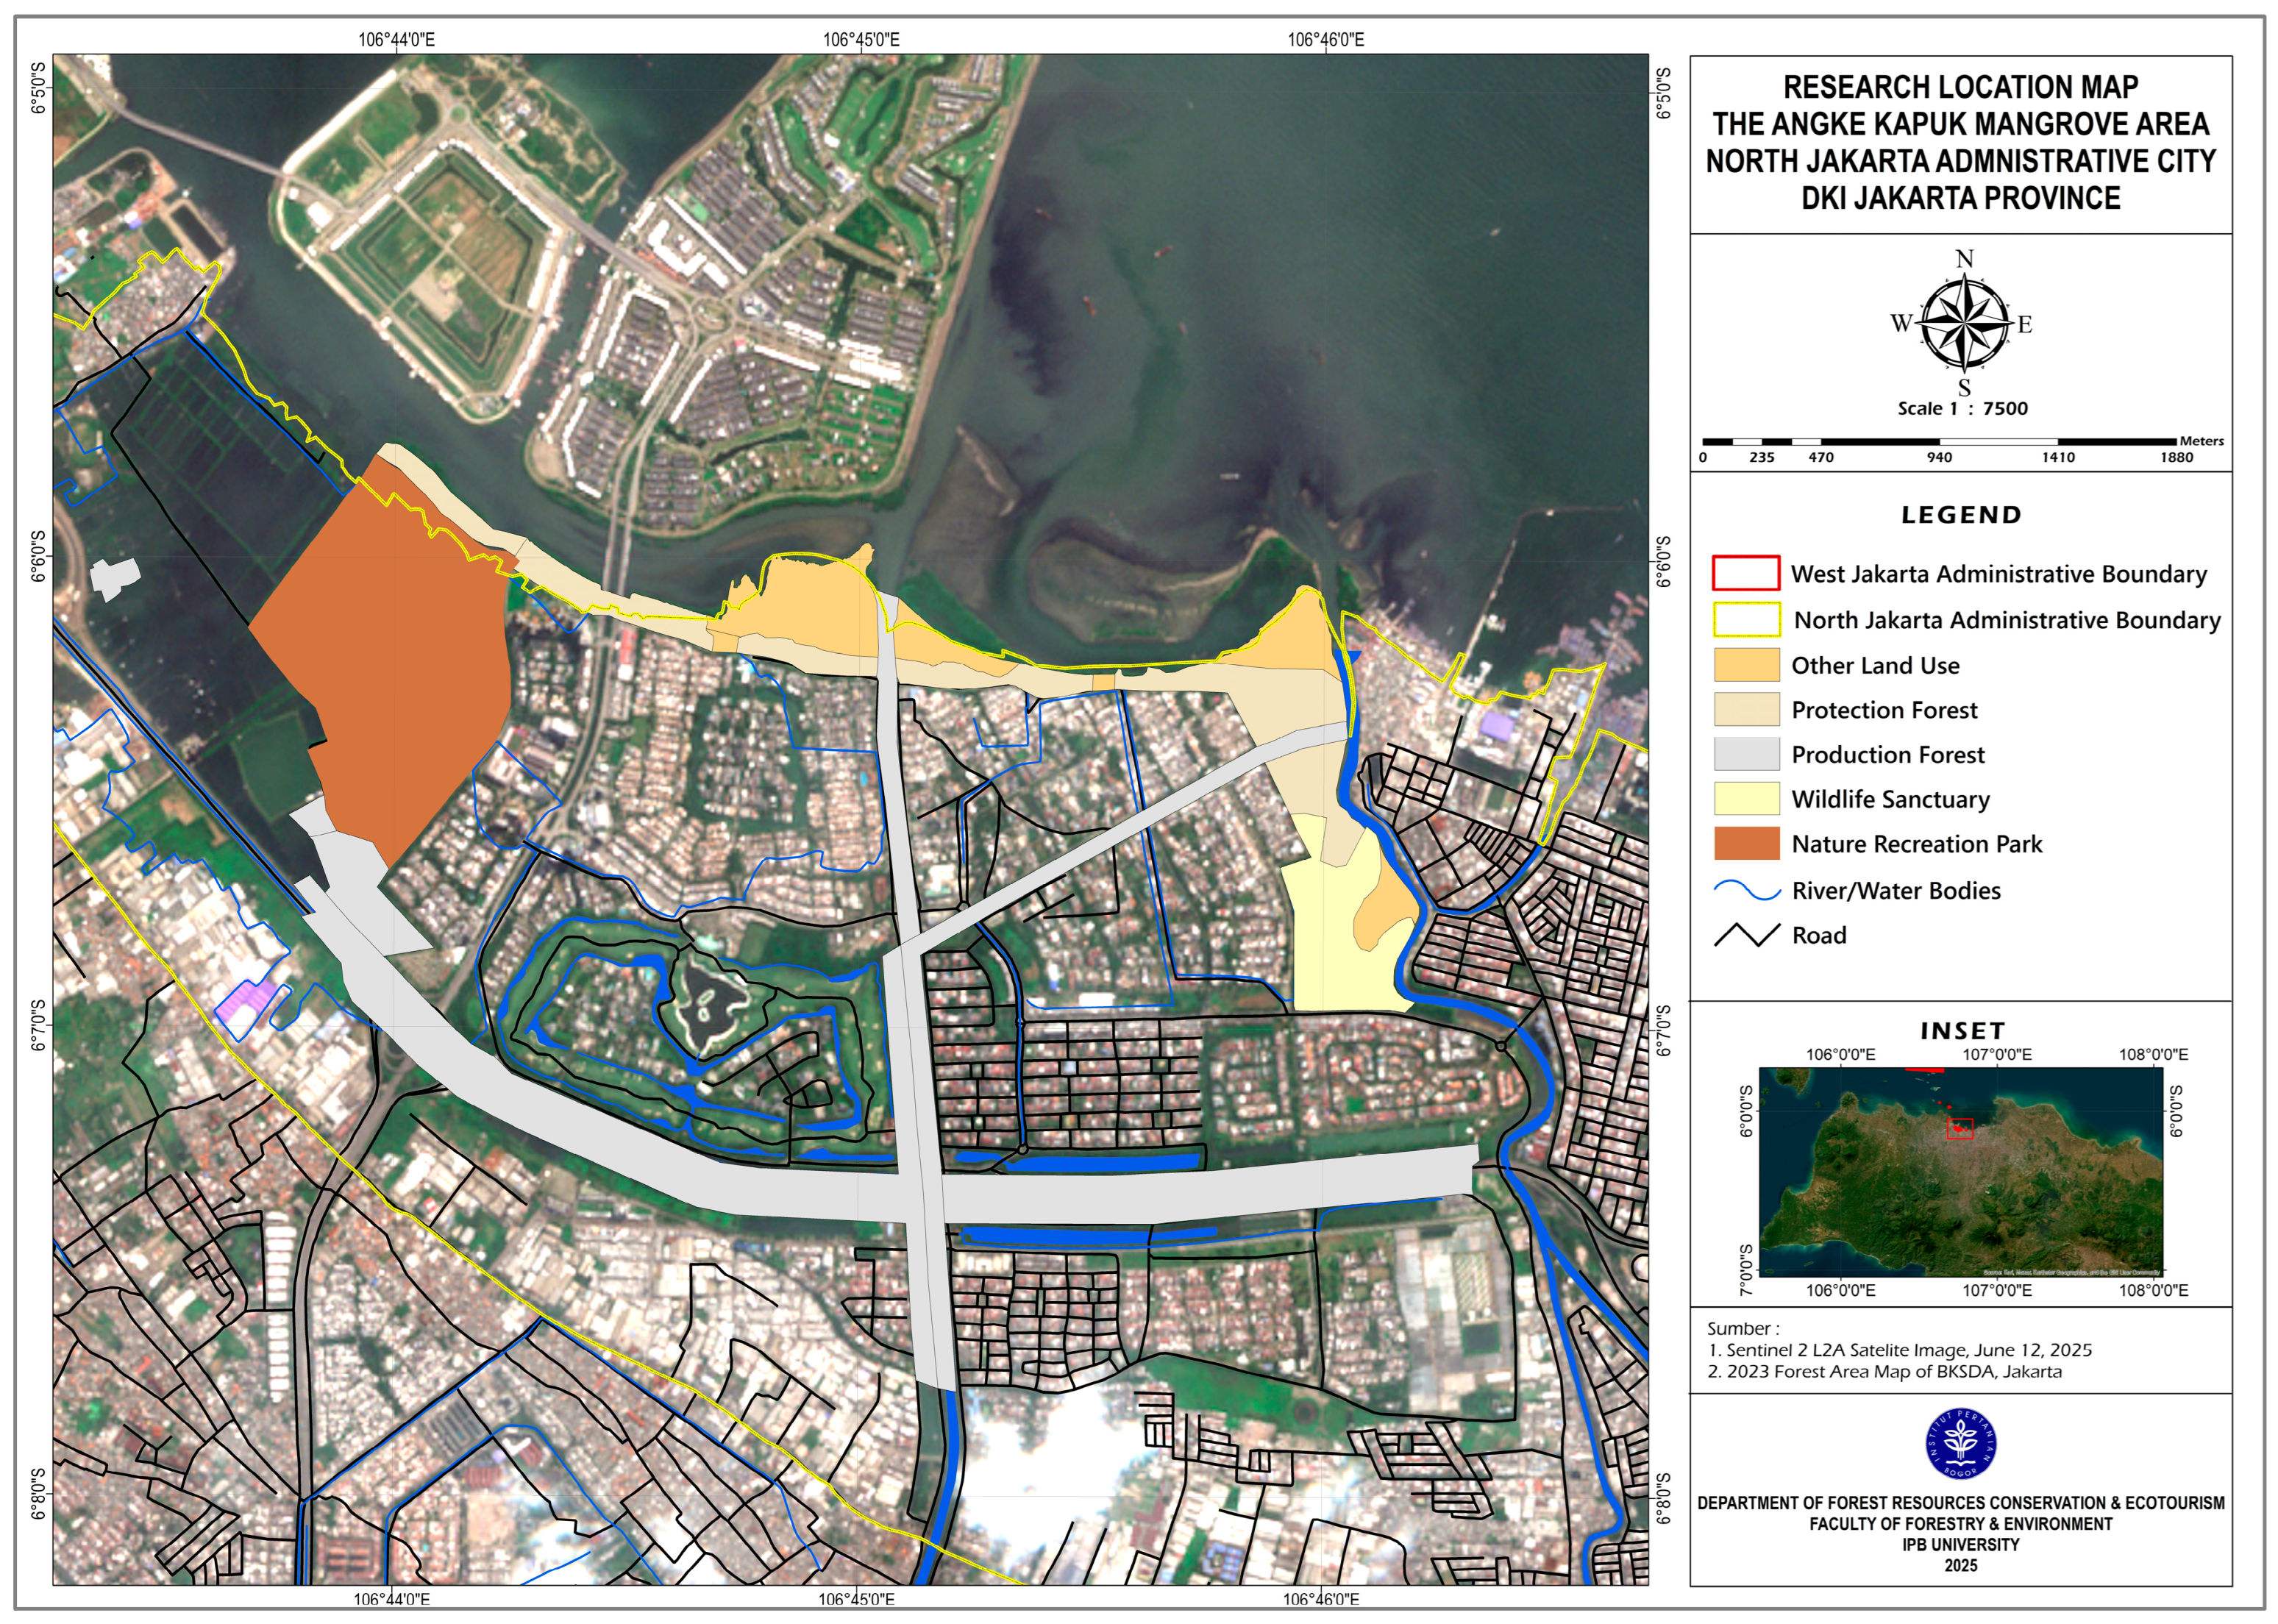This screenshot has height=1624, width=2278.
Task: Click 'FACULTY OF FORESTRY & ENVIRONMENT' text
Action: [1960, 1524]
